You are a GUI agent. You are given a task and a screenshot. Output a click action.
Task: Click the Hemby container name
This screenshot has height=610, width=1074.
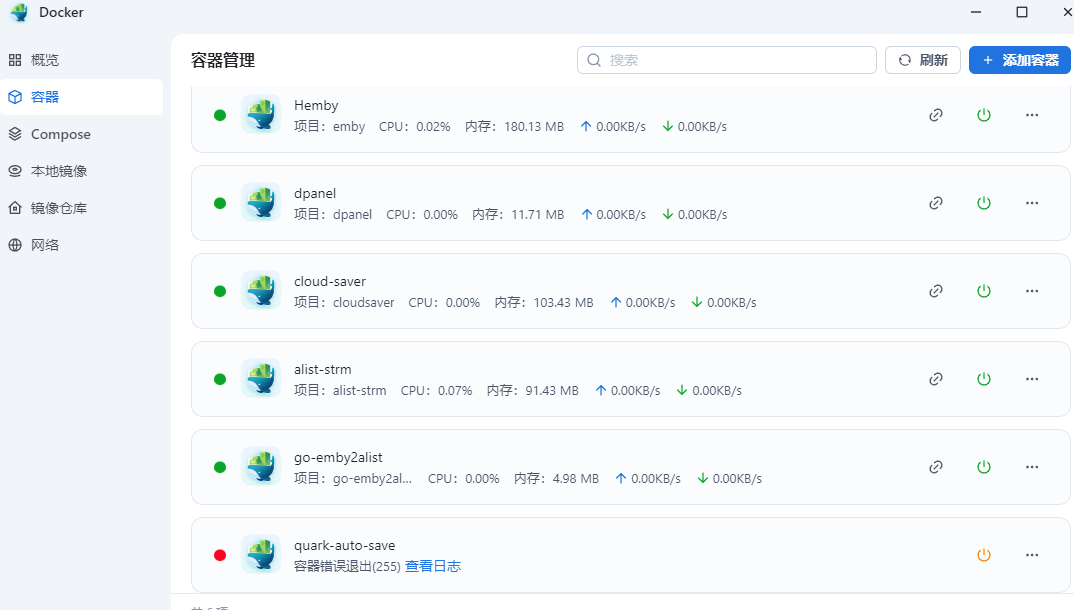click(x=316, y=105)
